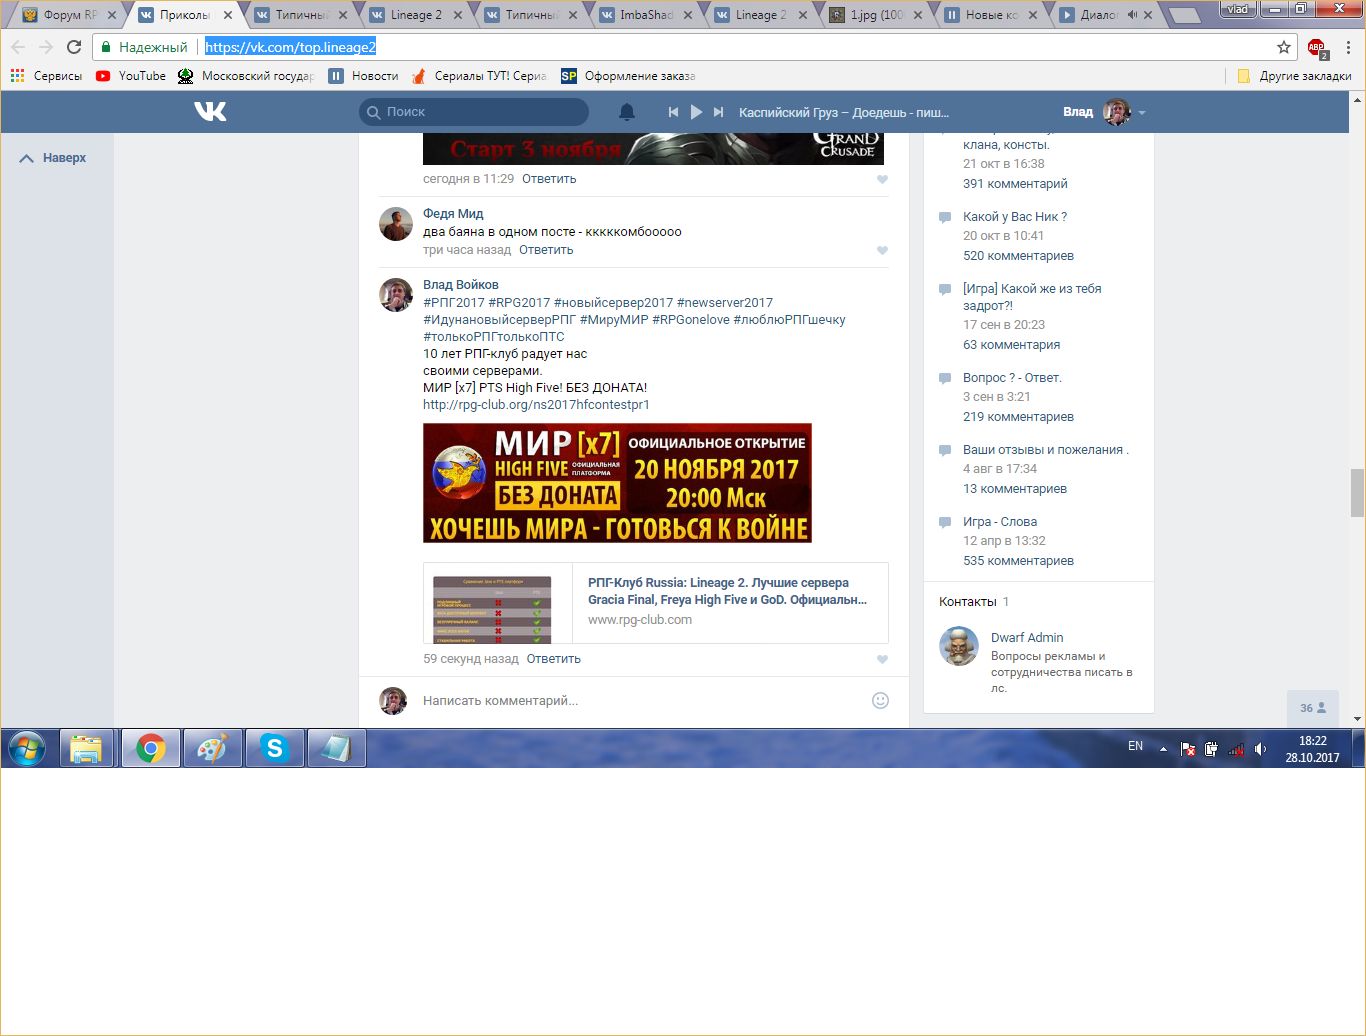The width and height of the screenshot is (1366, 1036).
Task: Switch to Новые ко tab
Action: pyautogui.click(x=992, y=15)
